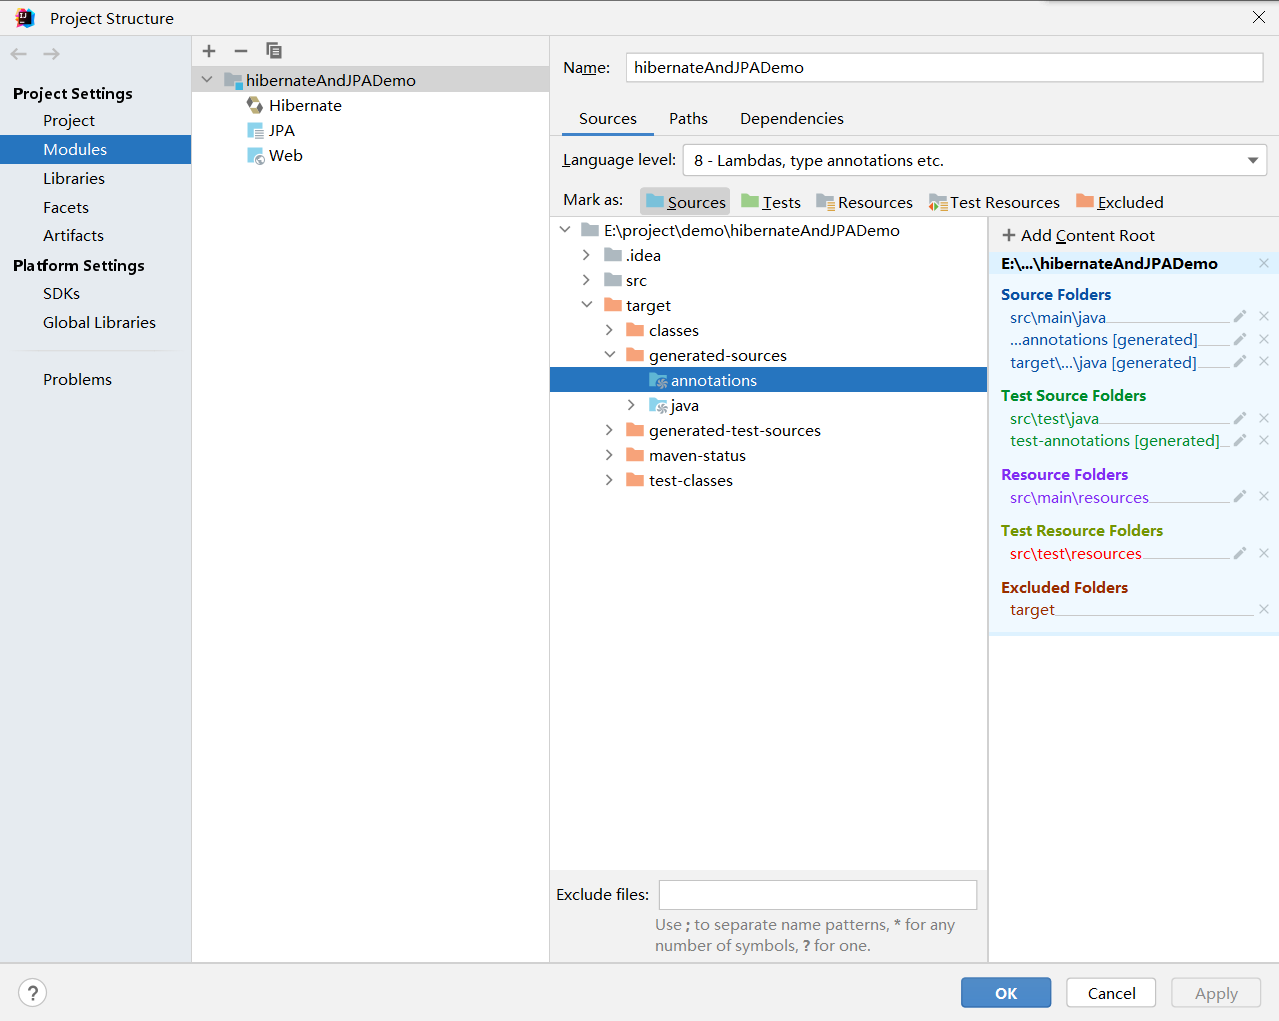Screen dimensions: 1279x1021
Task: Expand the maven-status folder
Action: tap(609, 455)
